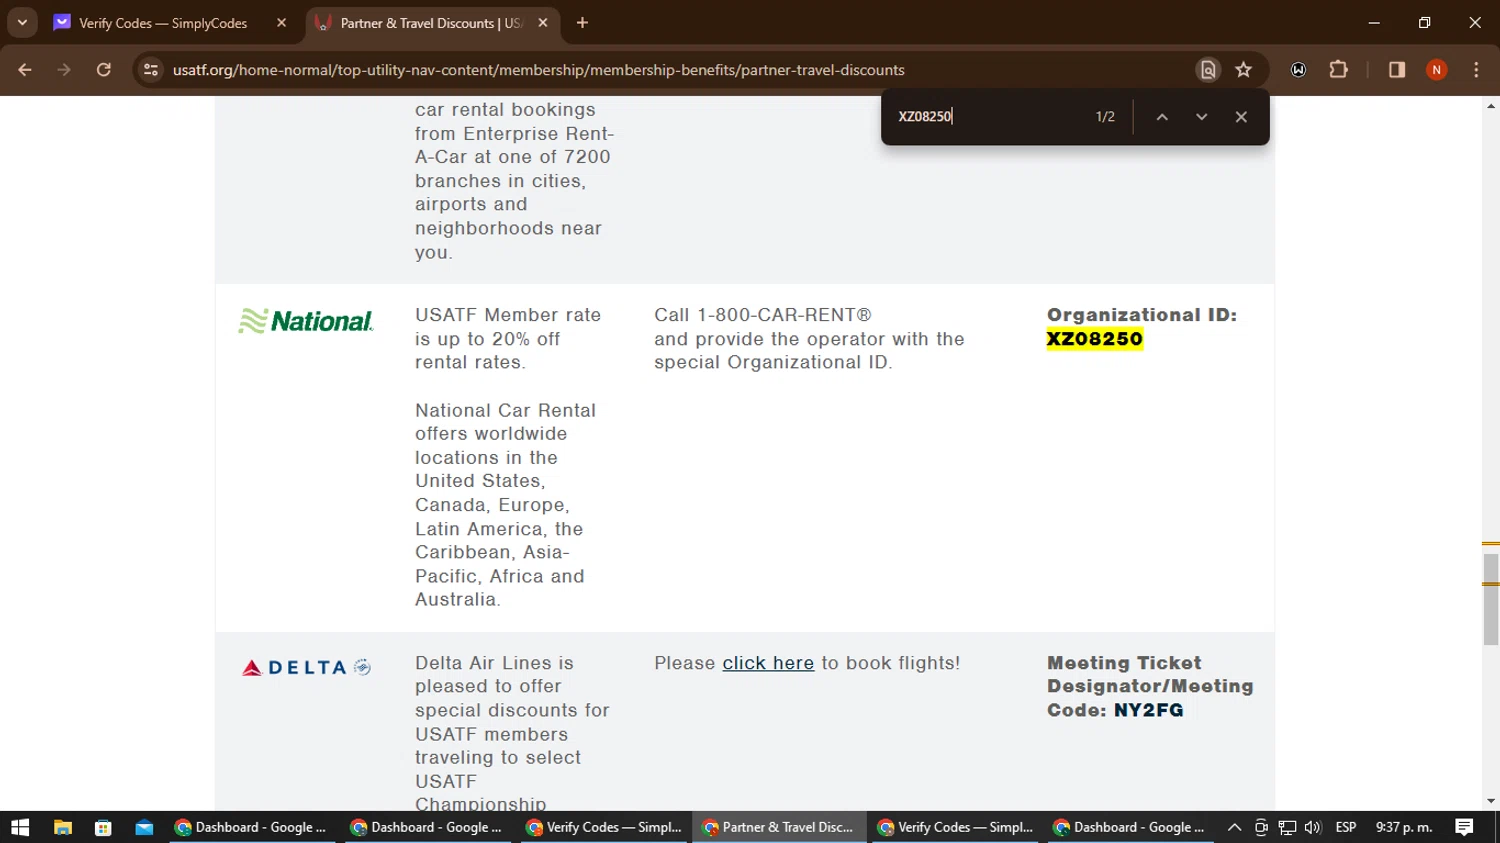Image resolution: width=1500 pixels, height=843 pixels.
Task: Open the tab search dropdown arrow
Action: point(22,22)
